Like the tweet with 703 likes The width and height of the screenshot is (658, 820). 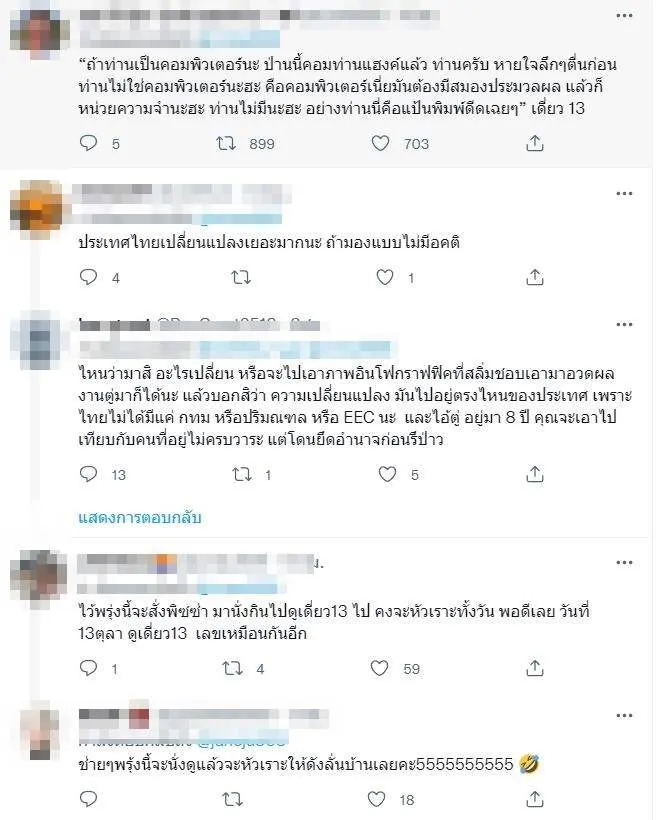[x=380, y=143]
